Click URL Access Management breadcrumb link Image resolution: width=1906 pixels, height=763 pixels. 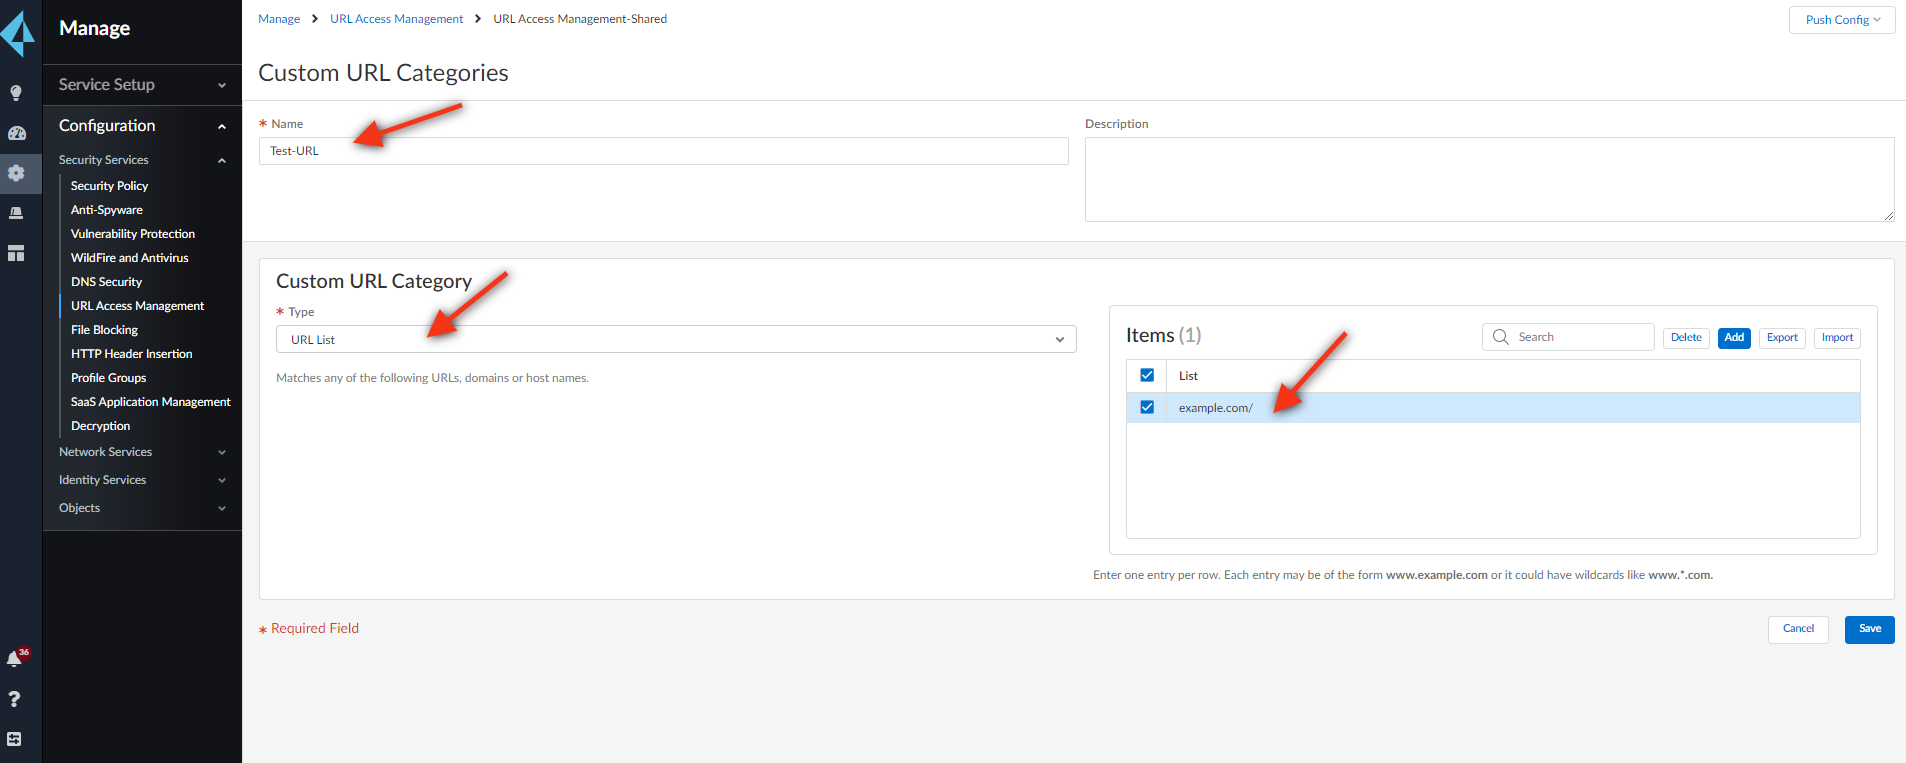(x=396, y=19)
